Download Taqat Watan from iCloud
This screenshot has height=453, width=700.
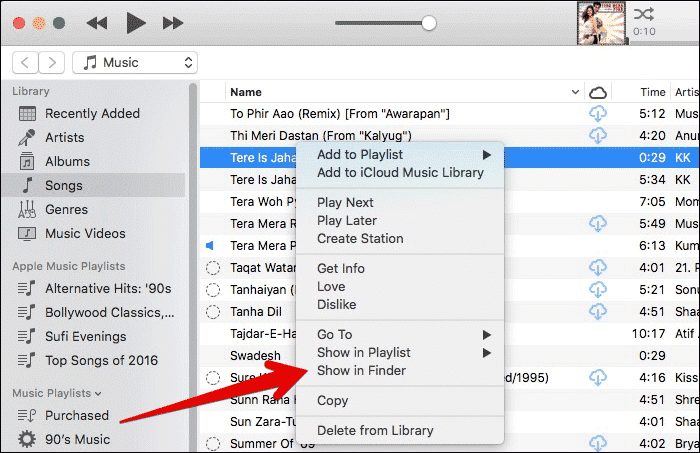(x=597, y=267)
